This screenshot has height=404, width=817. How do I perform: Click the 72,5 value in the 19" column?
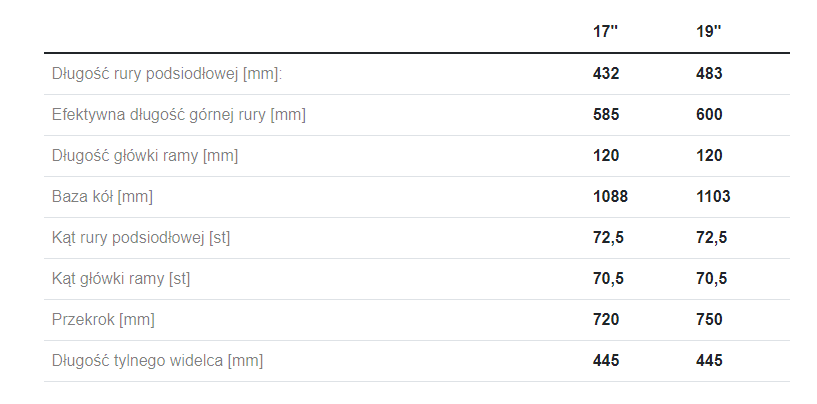point(711,237)
